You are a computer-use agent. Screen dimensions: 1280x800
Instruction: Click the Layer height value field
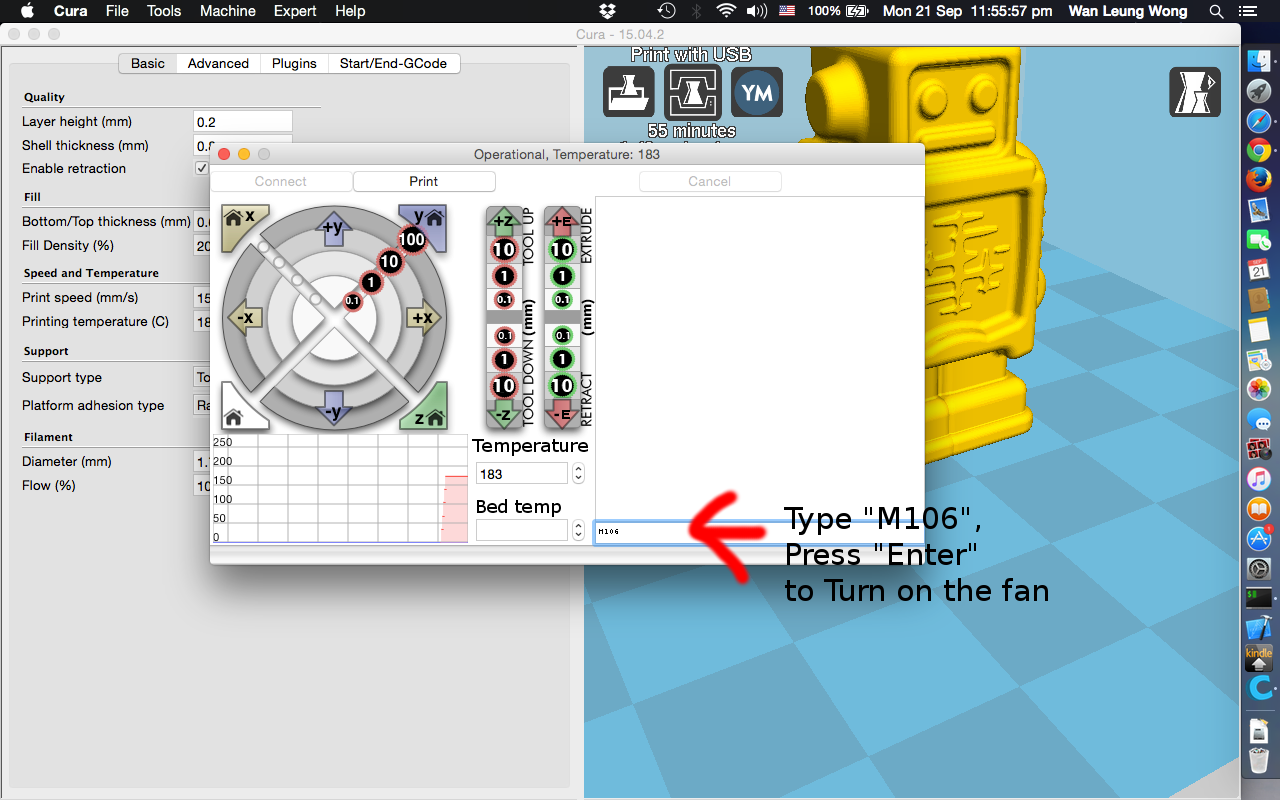(243, 122)
